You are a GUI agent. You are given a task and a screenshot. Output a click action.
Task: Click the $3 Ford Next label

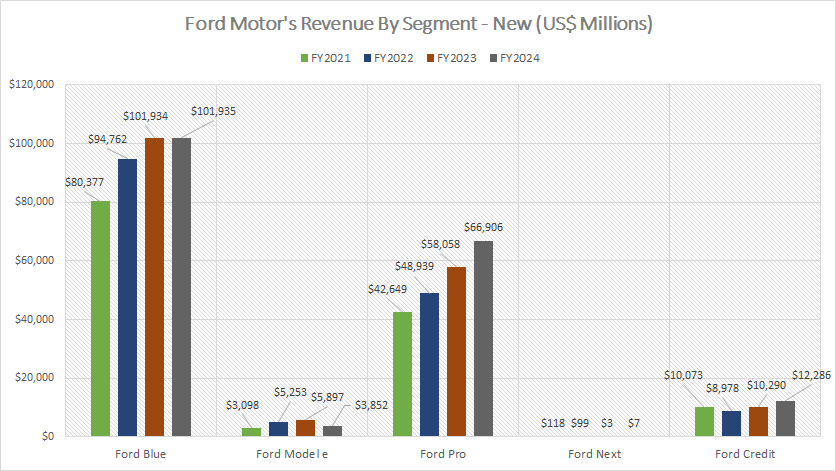click(607, 424)
